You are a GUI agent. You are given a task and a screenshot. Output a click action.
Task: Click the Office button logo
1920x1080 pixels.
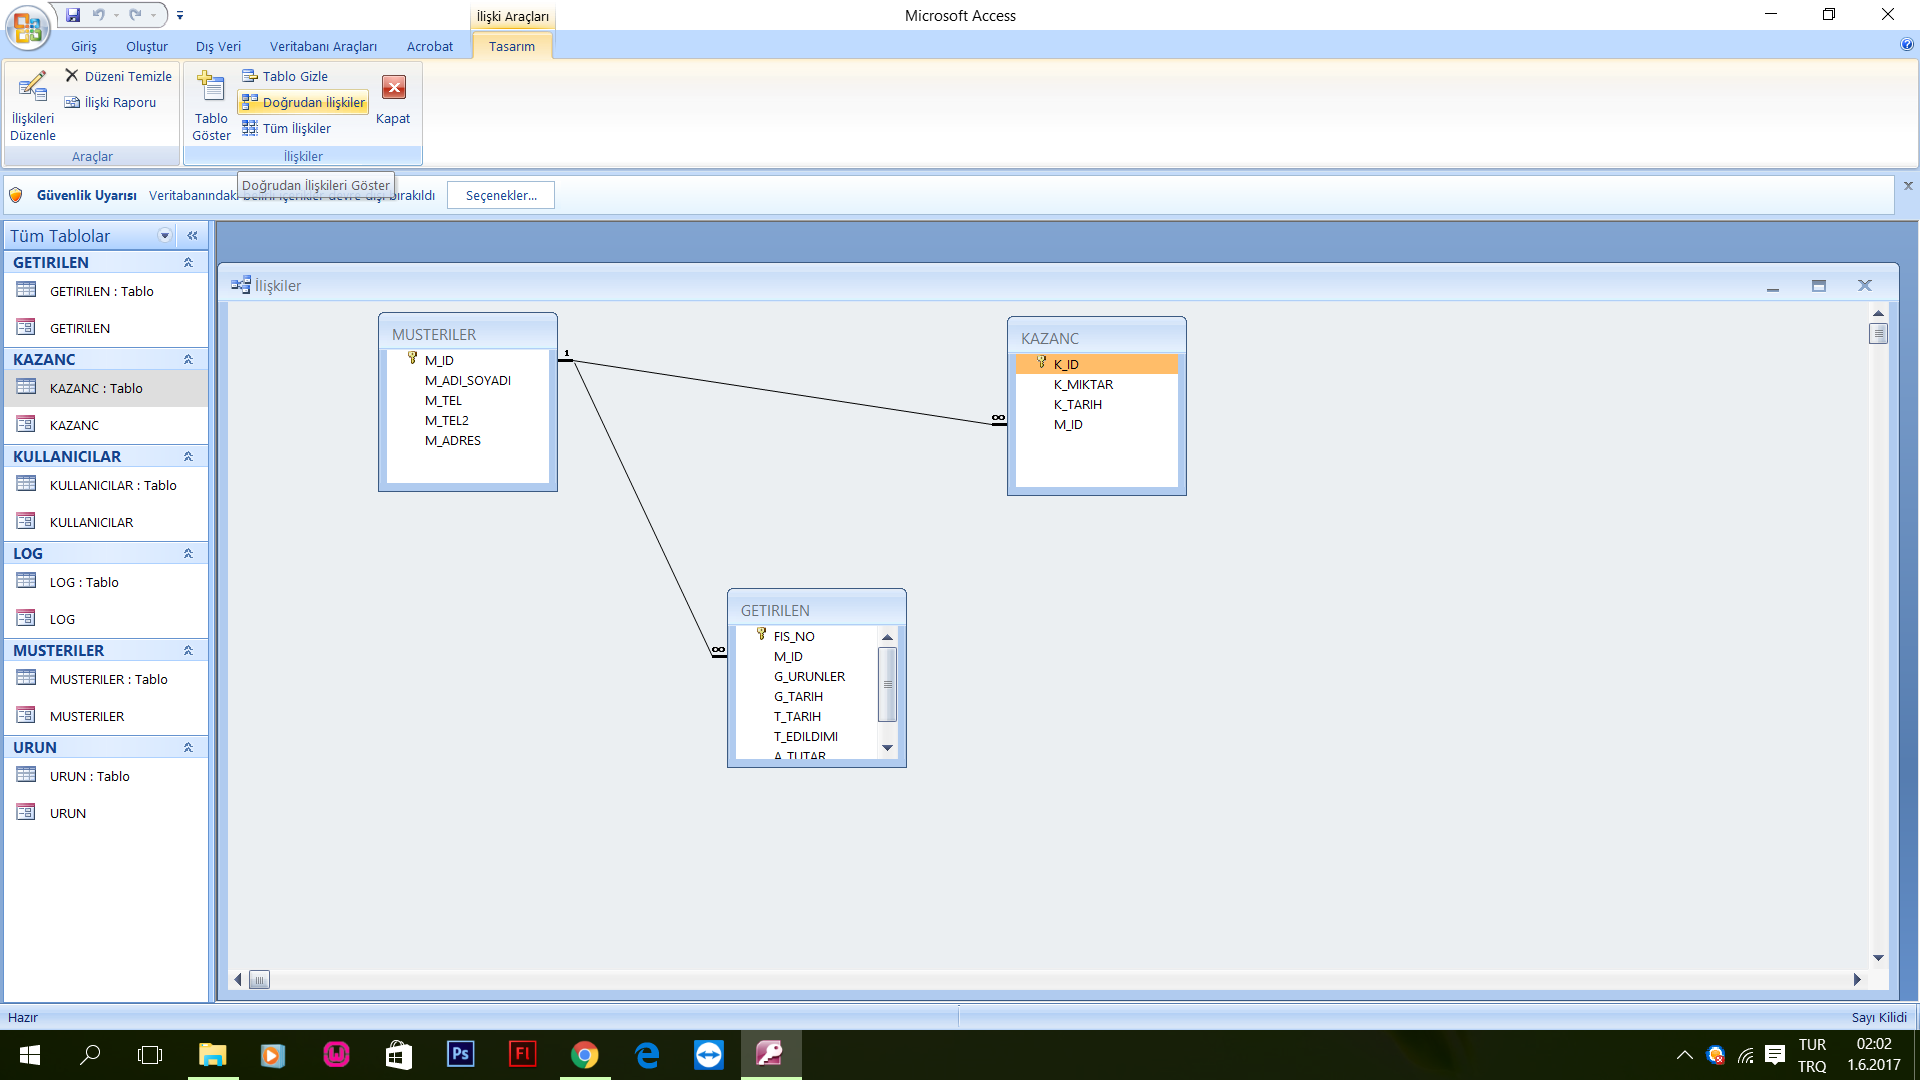pyautogui.click(x=27, y=27)
